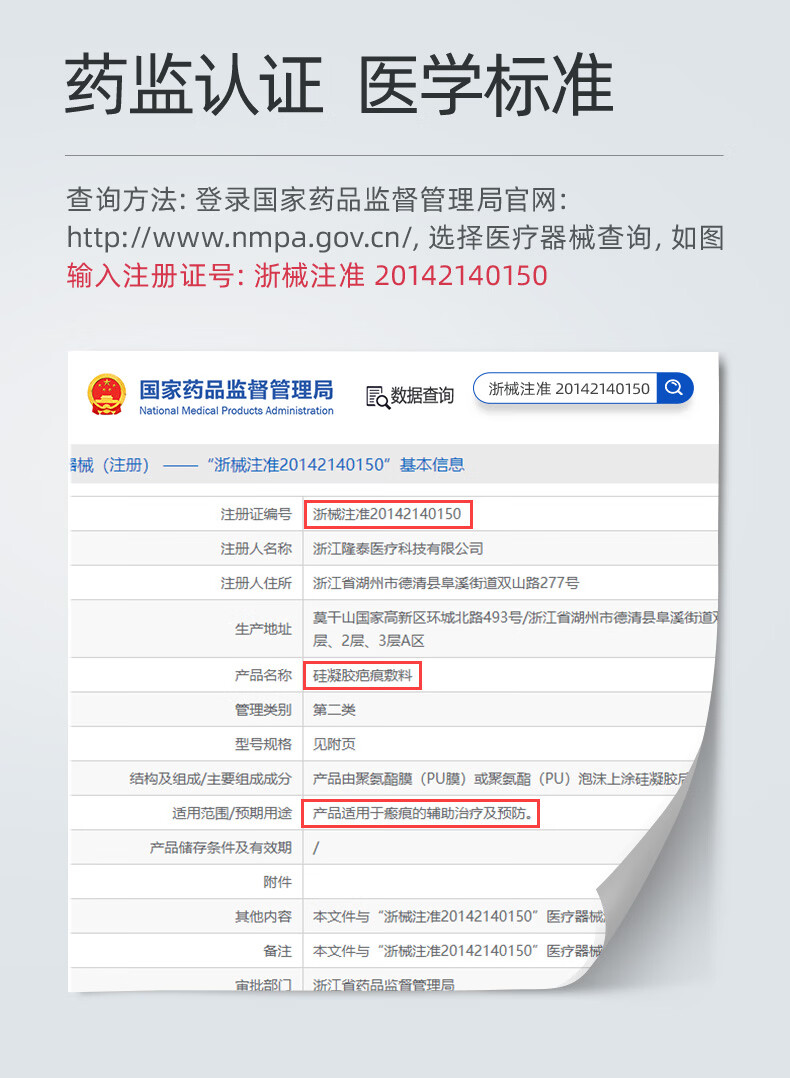Image resolution: width=790 pixels, height=1078 pixels.
Task: Open the 国家药品监督管理局 site title
Action: point(236,389)
